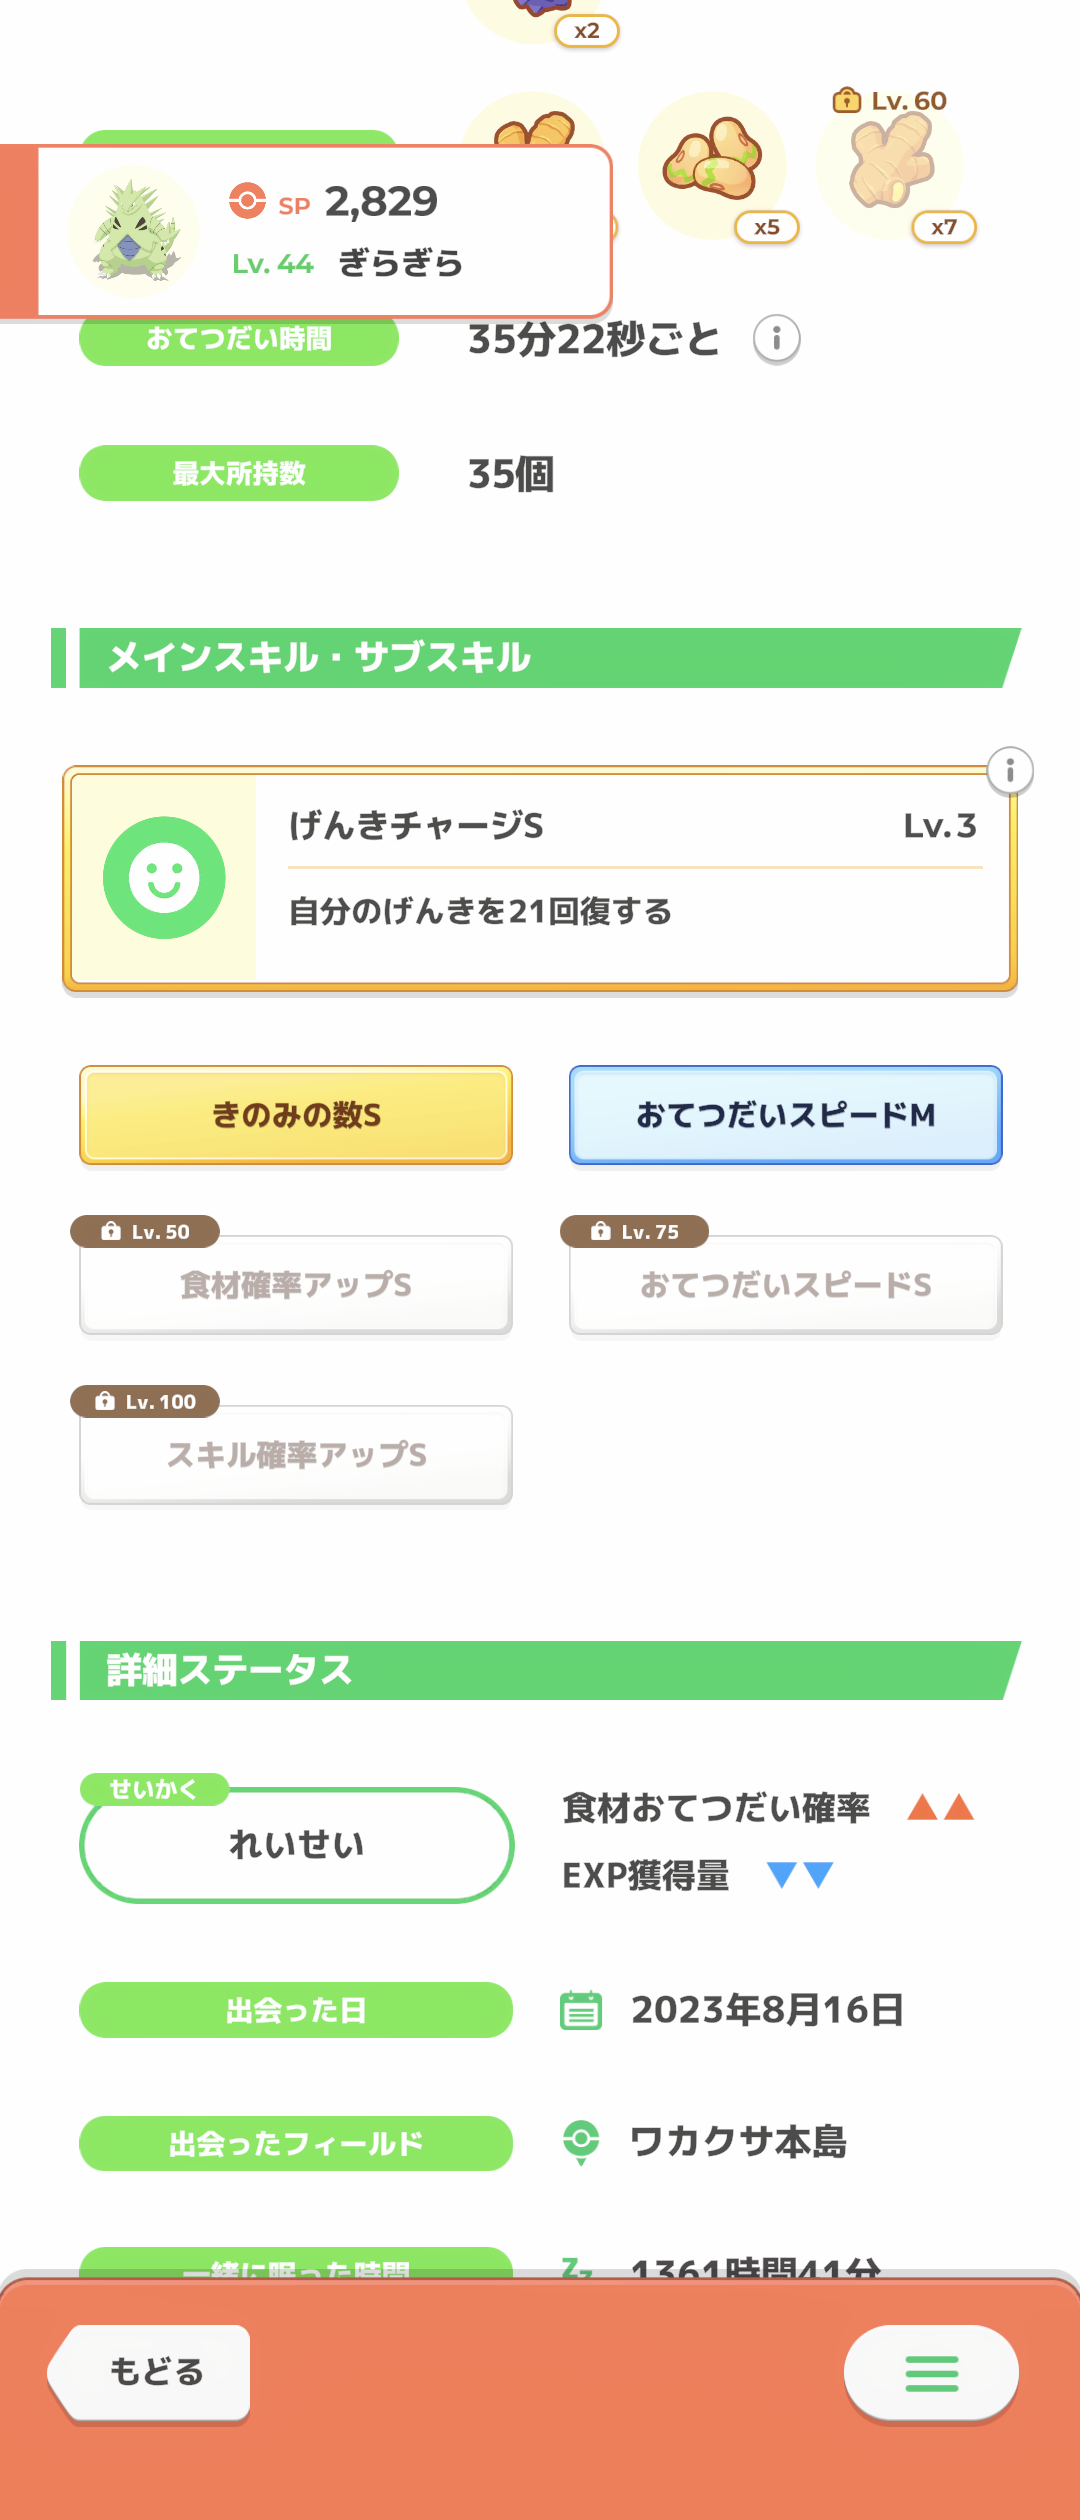
Task: Select the おてつだいスピードM subskill
Action: tap(785, 1115)
